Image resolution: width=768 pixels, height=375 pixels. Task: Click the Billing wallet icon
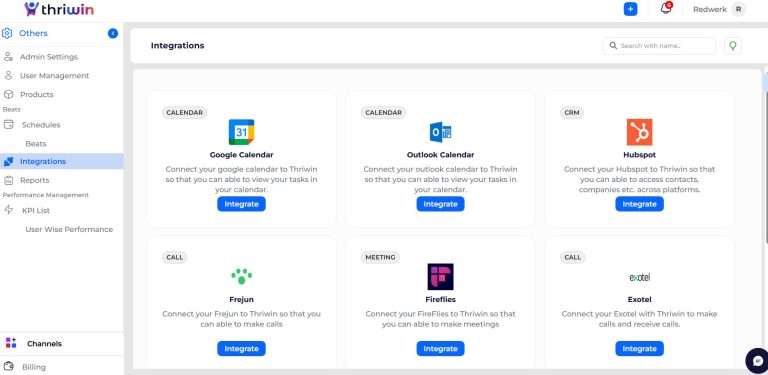(x=8, y=366)
